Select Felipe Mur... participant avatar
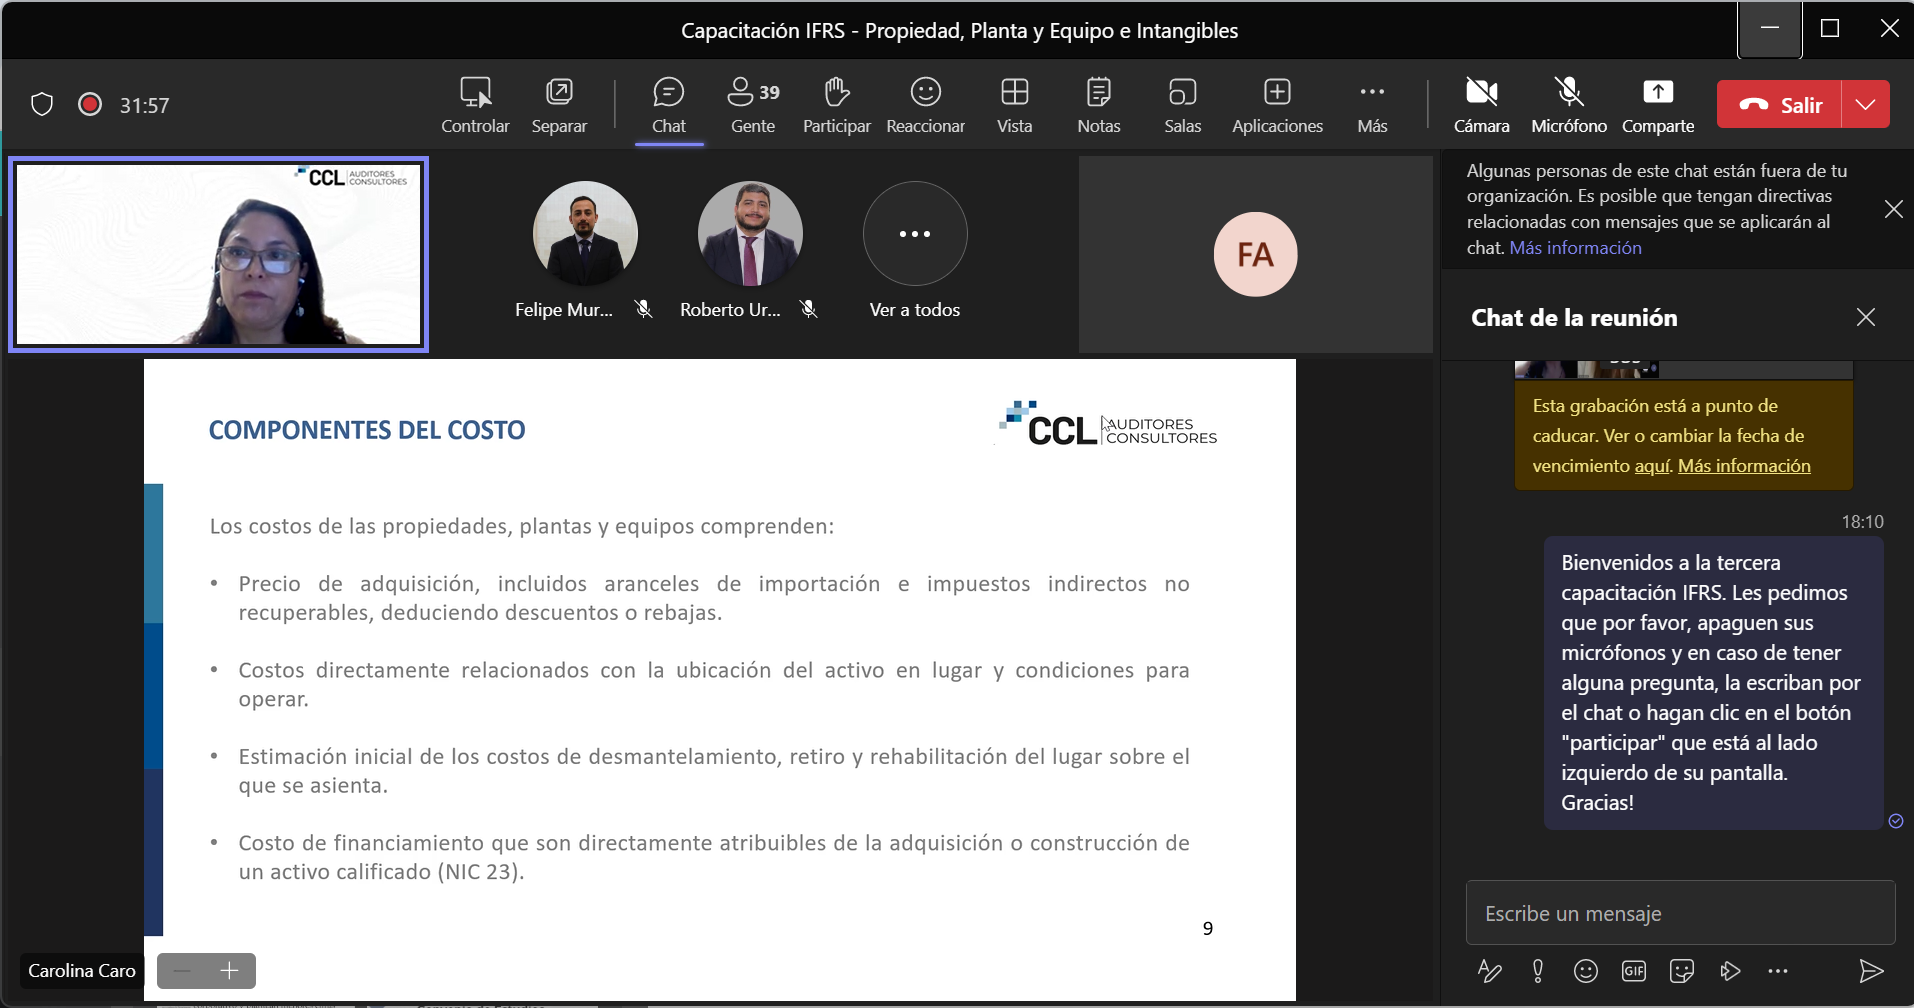This screenshot has height=1008, width=1914. pyautogui.click(x=585, y=233)
